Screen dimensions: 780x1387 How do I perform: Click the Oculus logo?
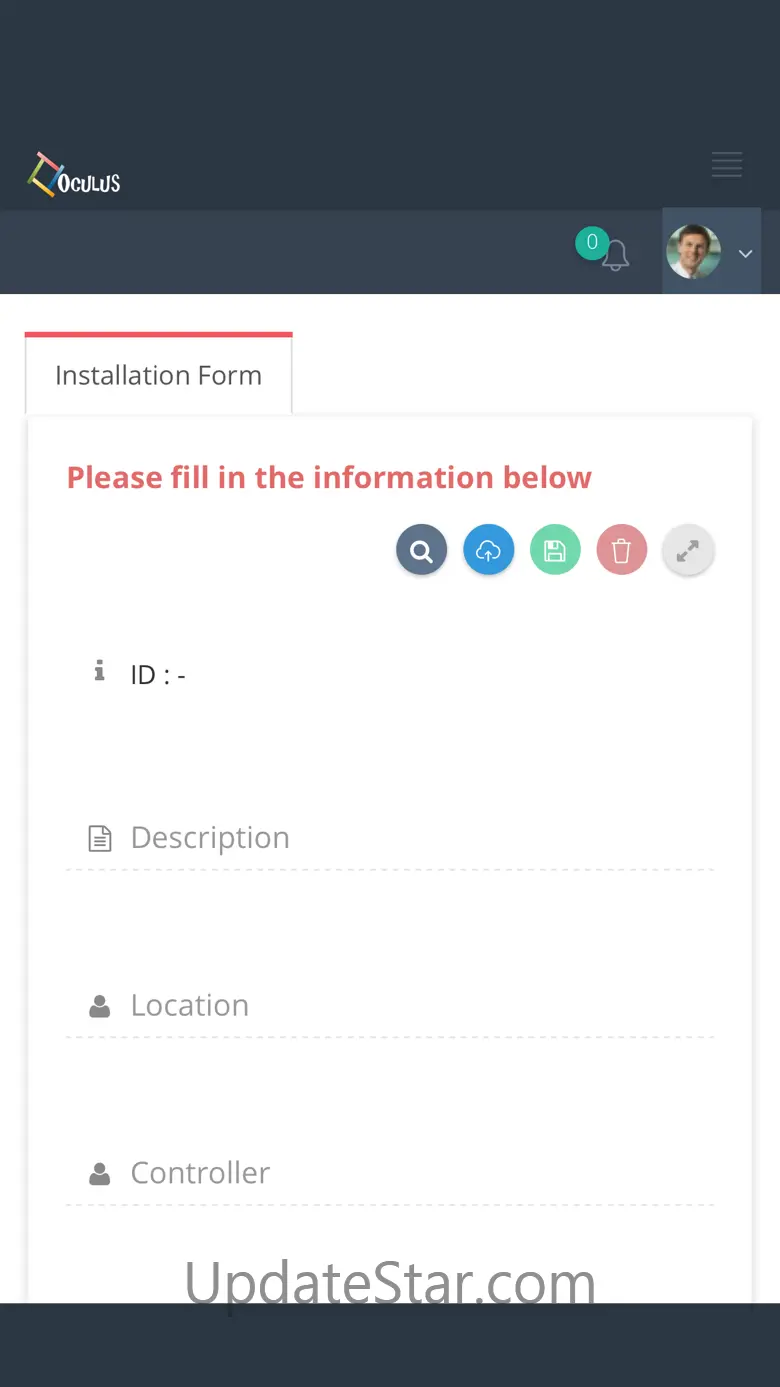point(74,175)
